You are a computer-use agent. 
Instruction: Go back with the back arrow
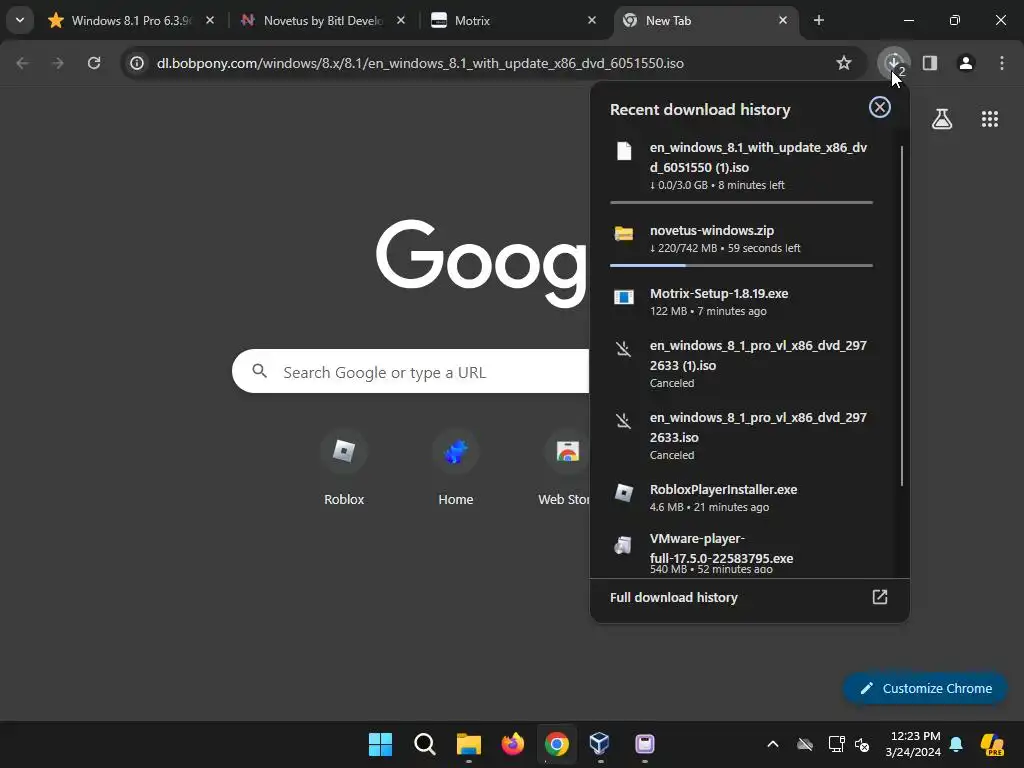click(x=22, y=63)
